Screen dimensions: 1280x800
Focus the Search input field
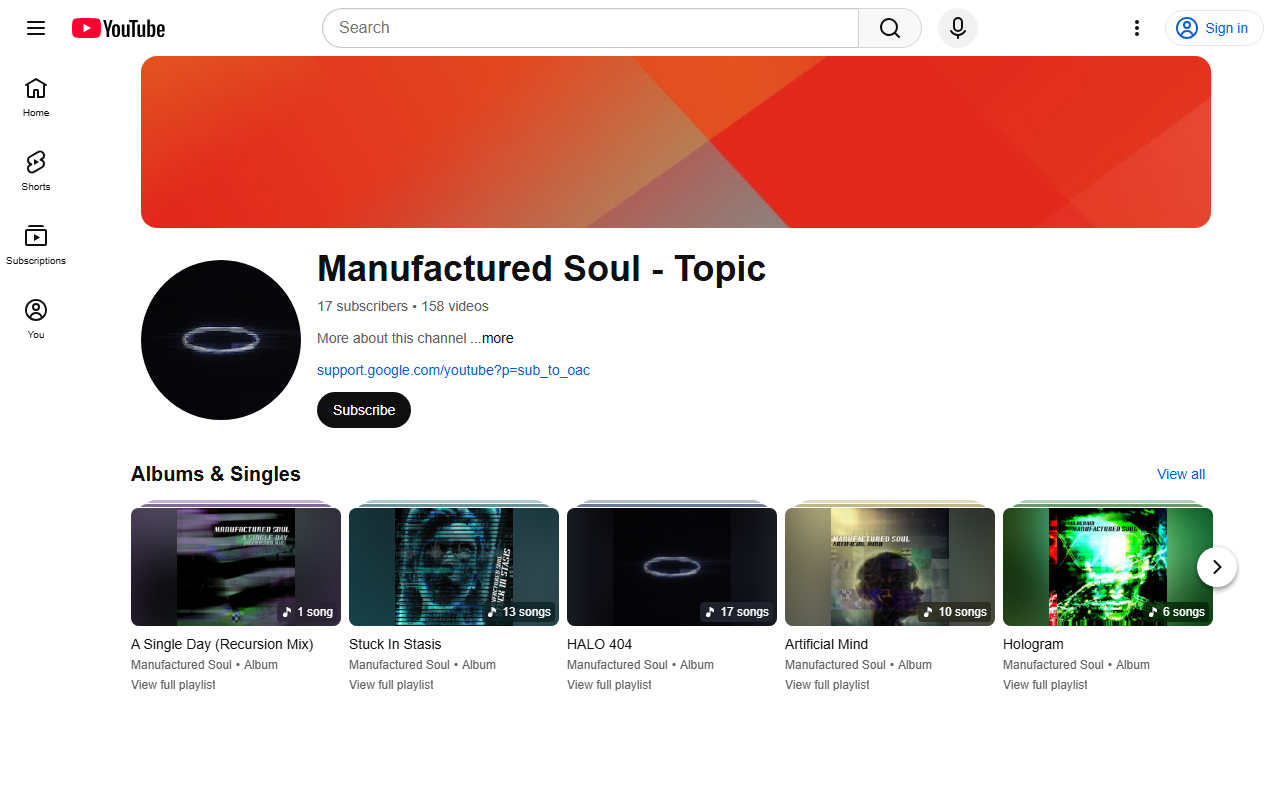tap(590, 28)
